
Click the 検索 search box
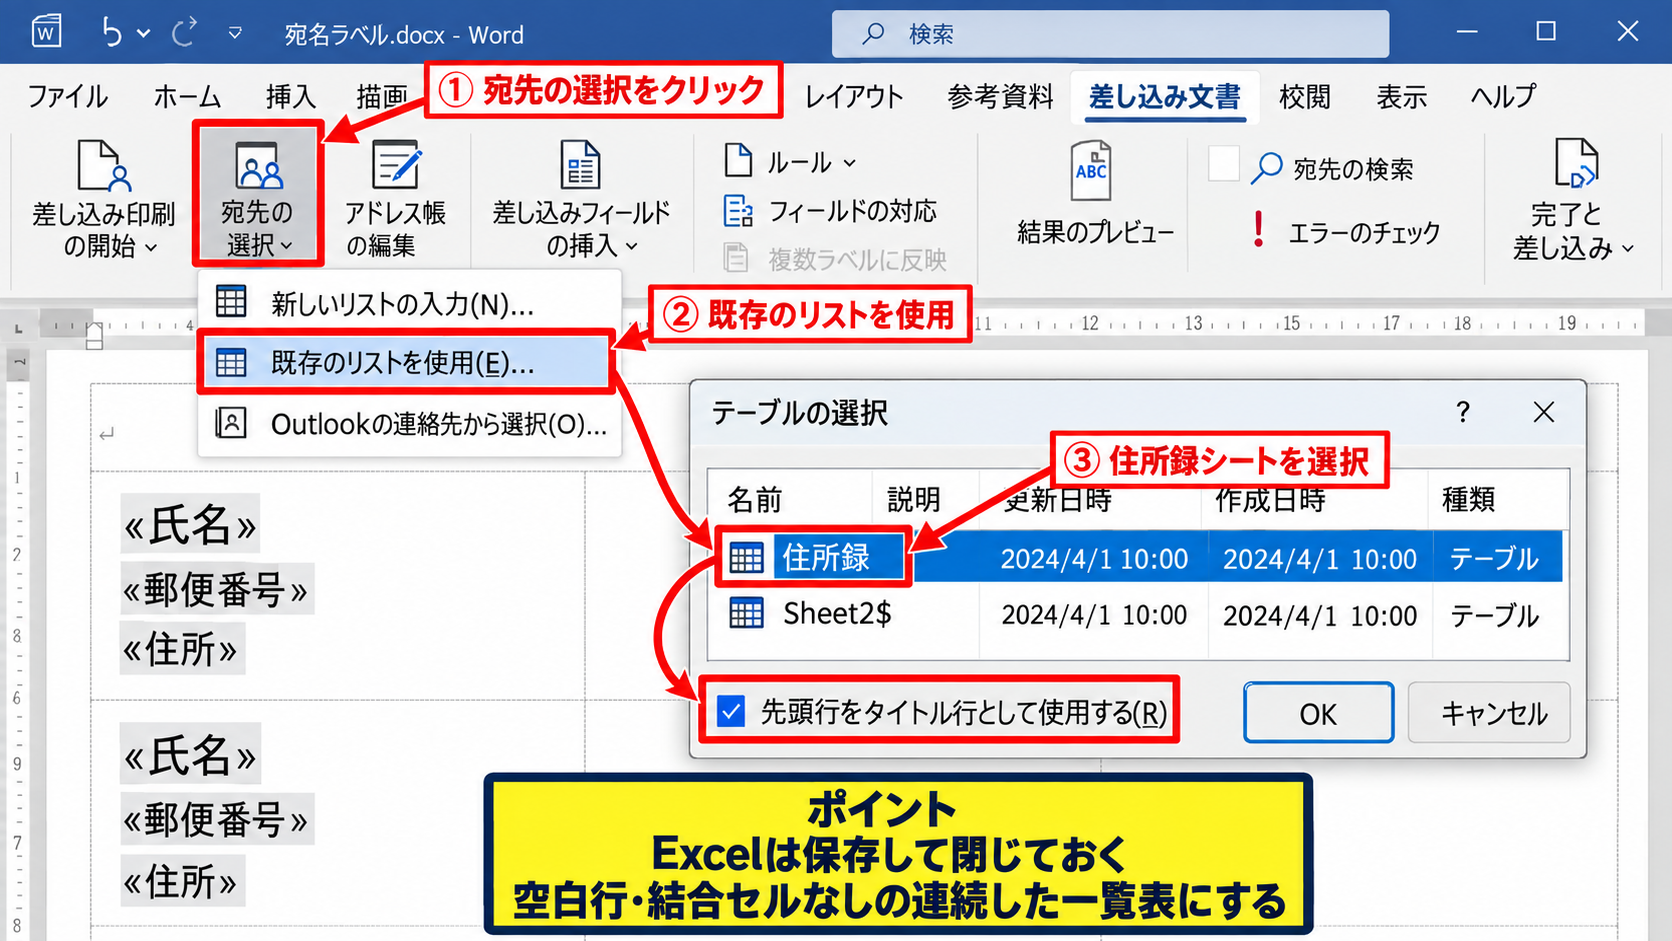pos(1110,34)
